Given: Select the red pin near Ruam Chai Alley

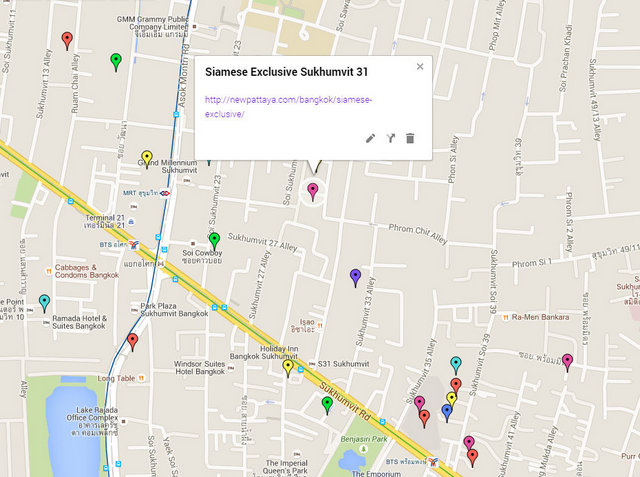Looking at the screenshot, I should [x=67, y=41].
